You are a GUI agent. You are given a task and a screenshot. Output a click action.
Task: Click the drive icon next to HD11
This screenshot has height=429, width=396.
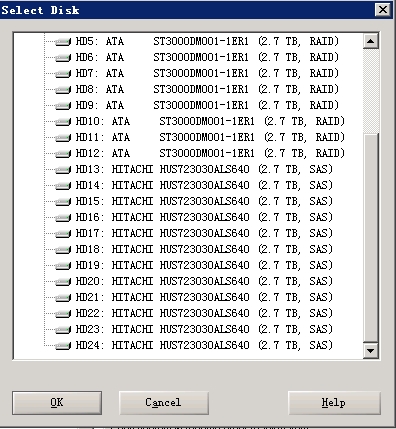(x=63, y=138)
